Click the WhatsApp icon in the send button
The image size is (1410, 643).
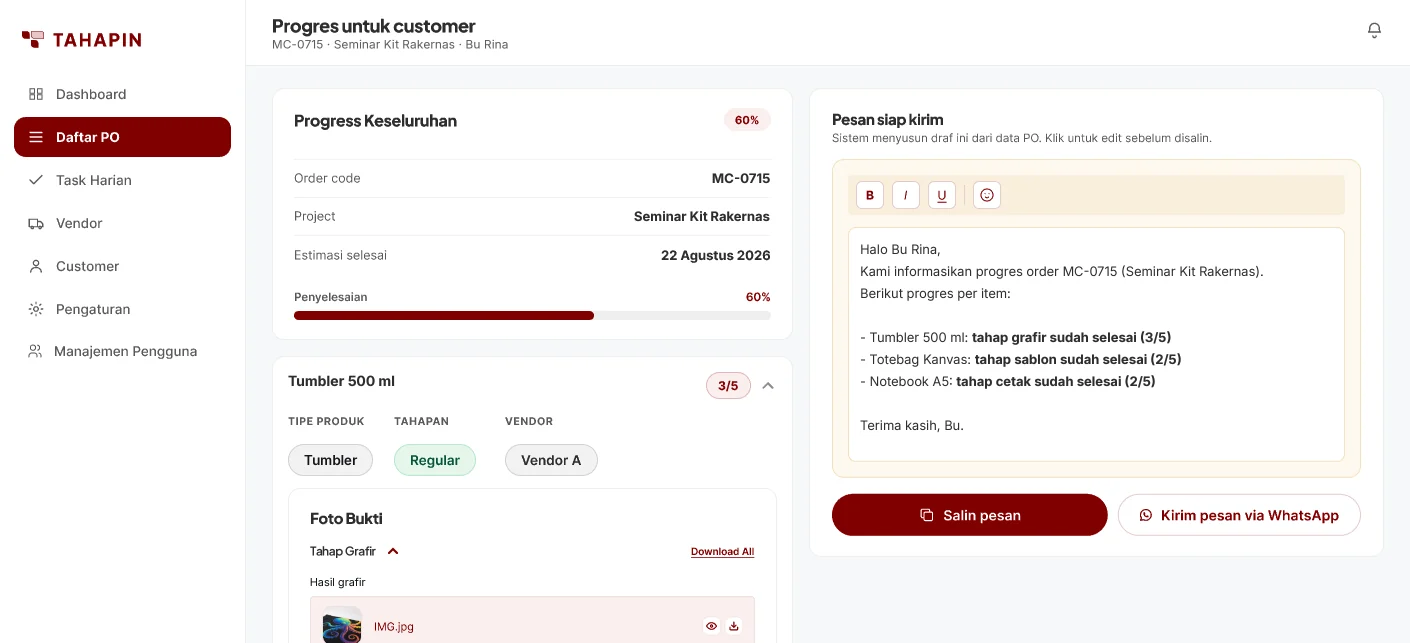tap(1146, 515)
